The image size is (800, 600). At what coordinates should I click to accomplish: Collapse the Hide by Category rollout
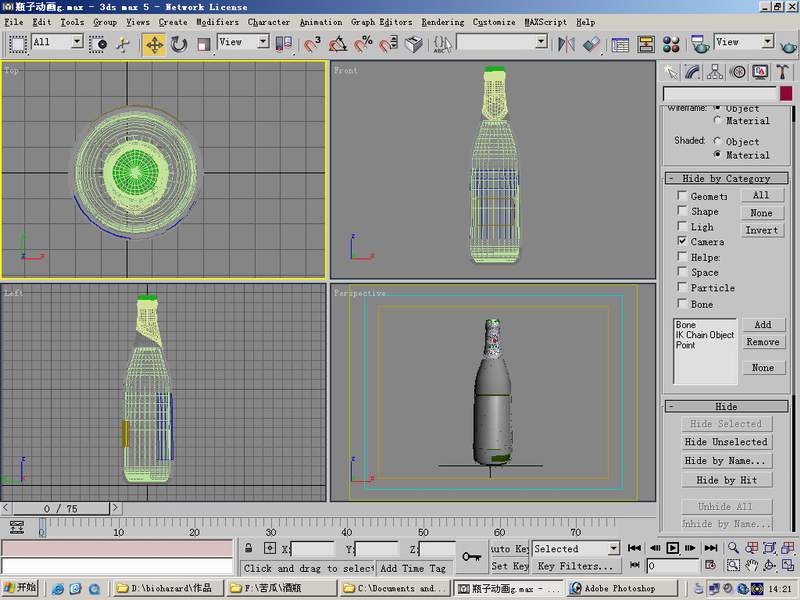click(726, 178)
